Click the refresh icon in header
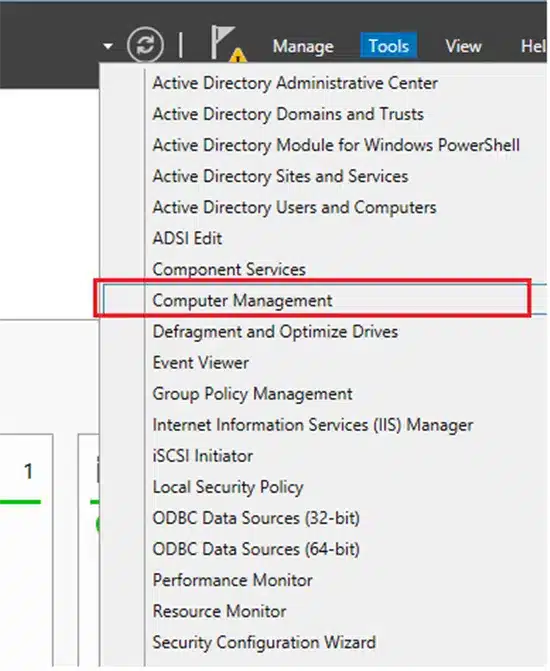550x671 pixels. pos(145,45)
